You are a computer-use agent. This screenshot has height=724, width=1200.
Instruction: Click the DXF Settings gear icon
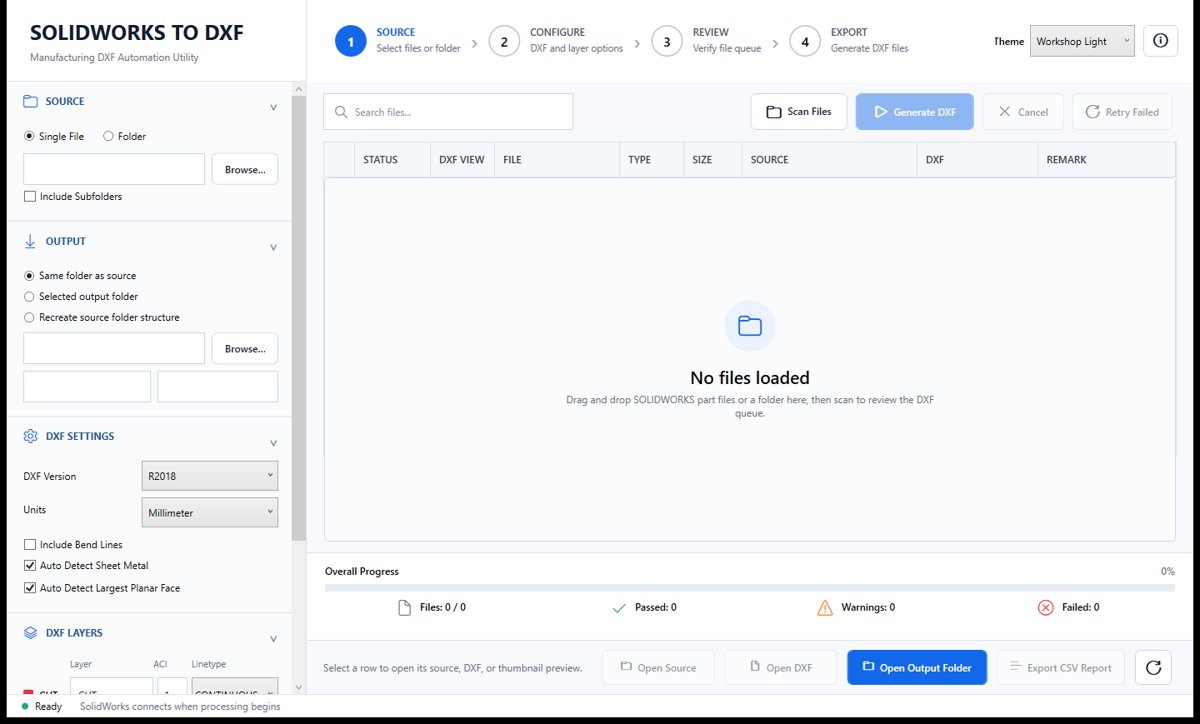(30, 436)
